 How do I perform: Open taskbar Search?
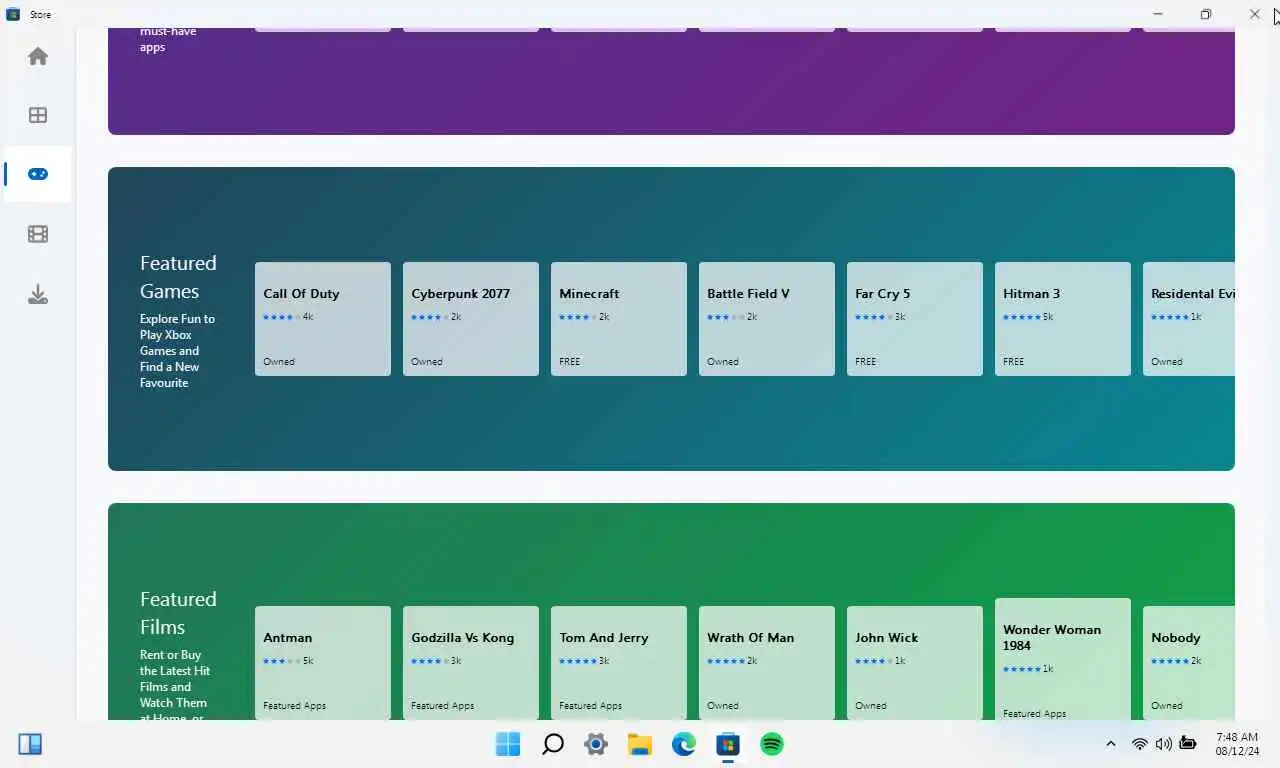pyautogui.click(x=552, y=744)
